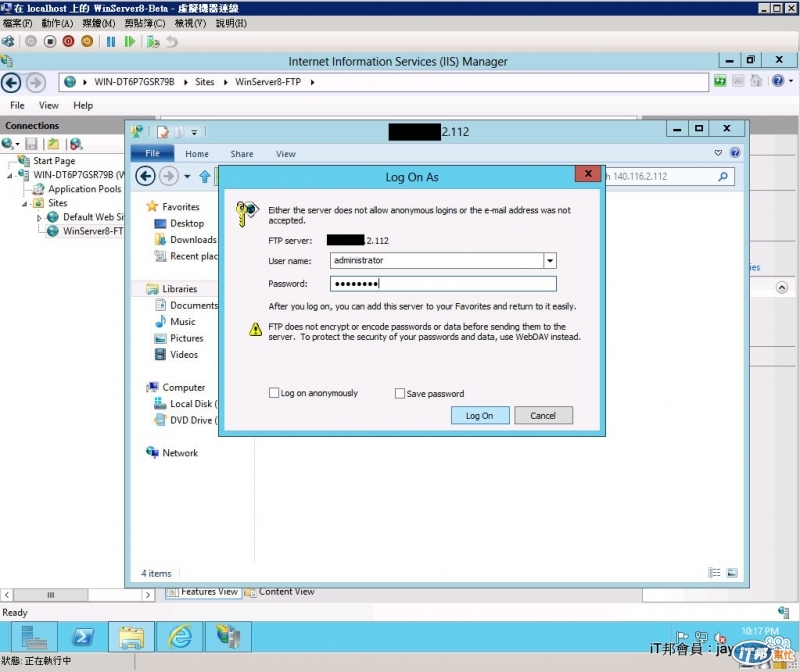The width and height of the screenshot is (800, 672).
Task: Click IIS Manager refresh page icon
Action: pyautogui.click(x=720, y=81)
